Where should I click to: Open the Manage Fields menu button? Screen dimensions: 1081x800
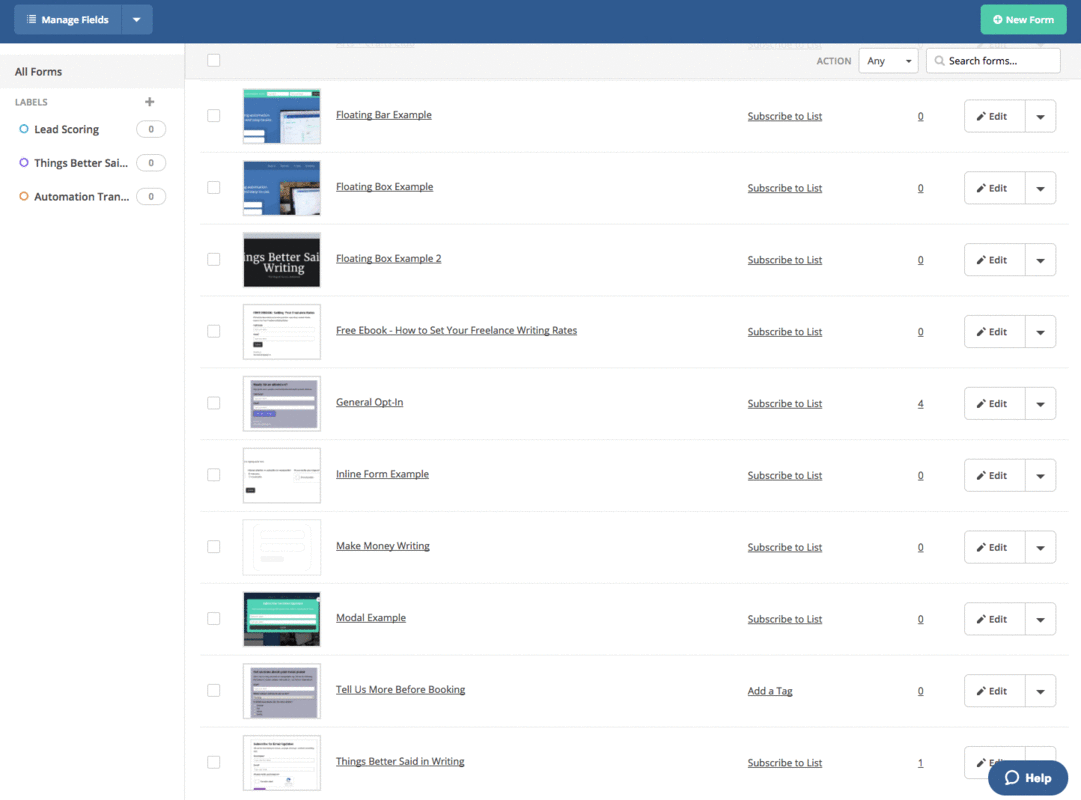tap(68, 20)
